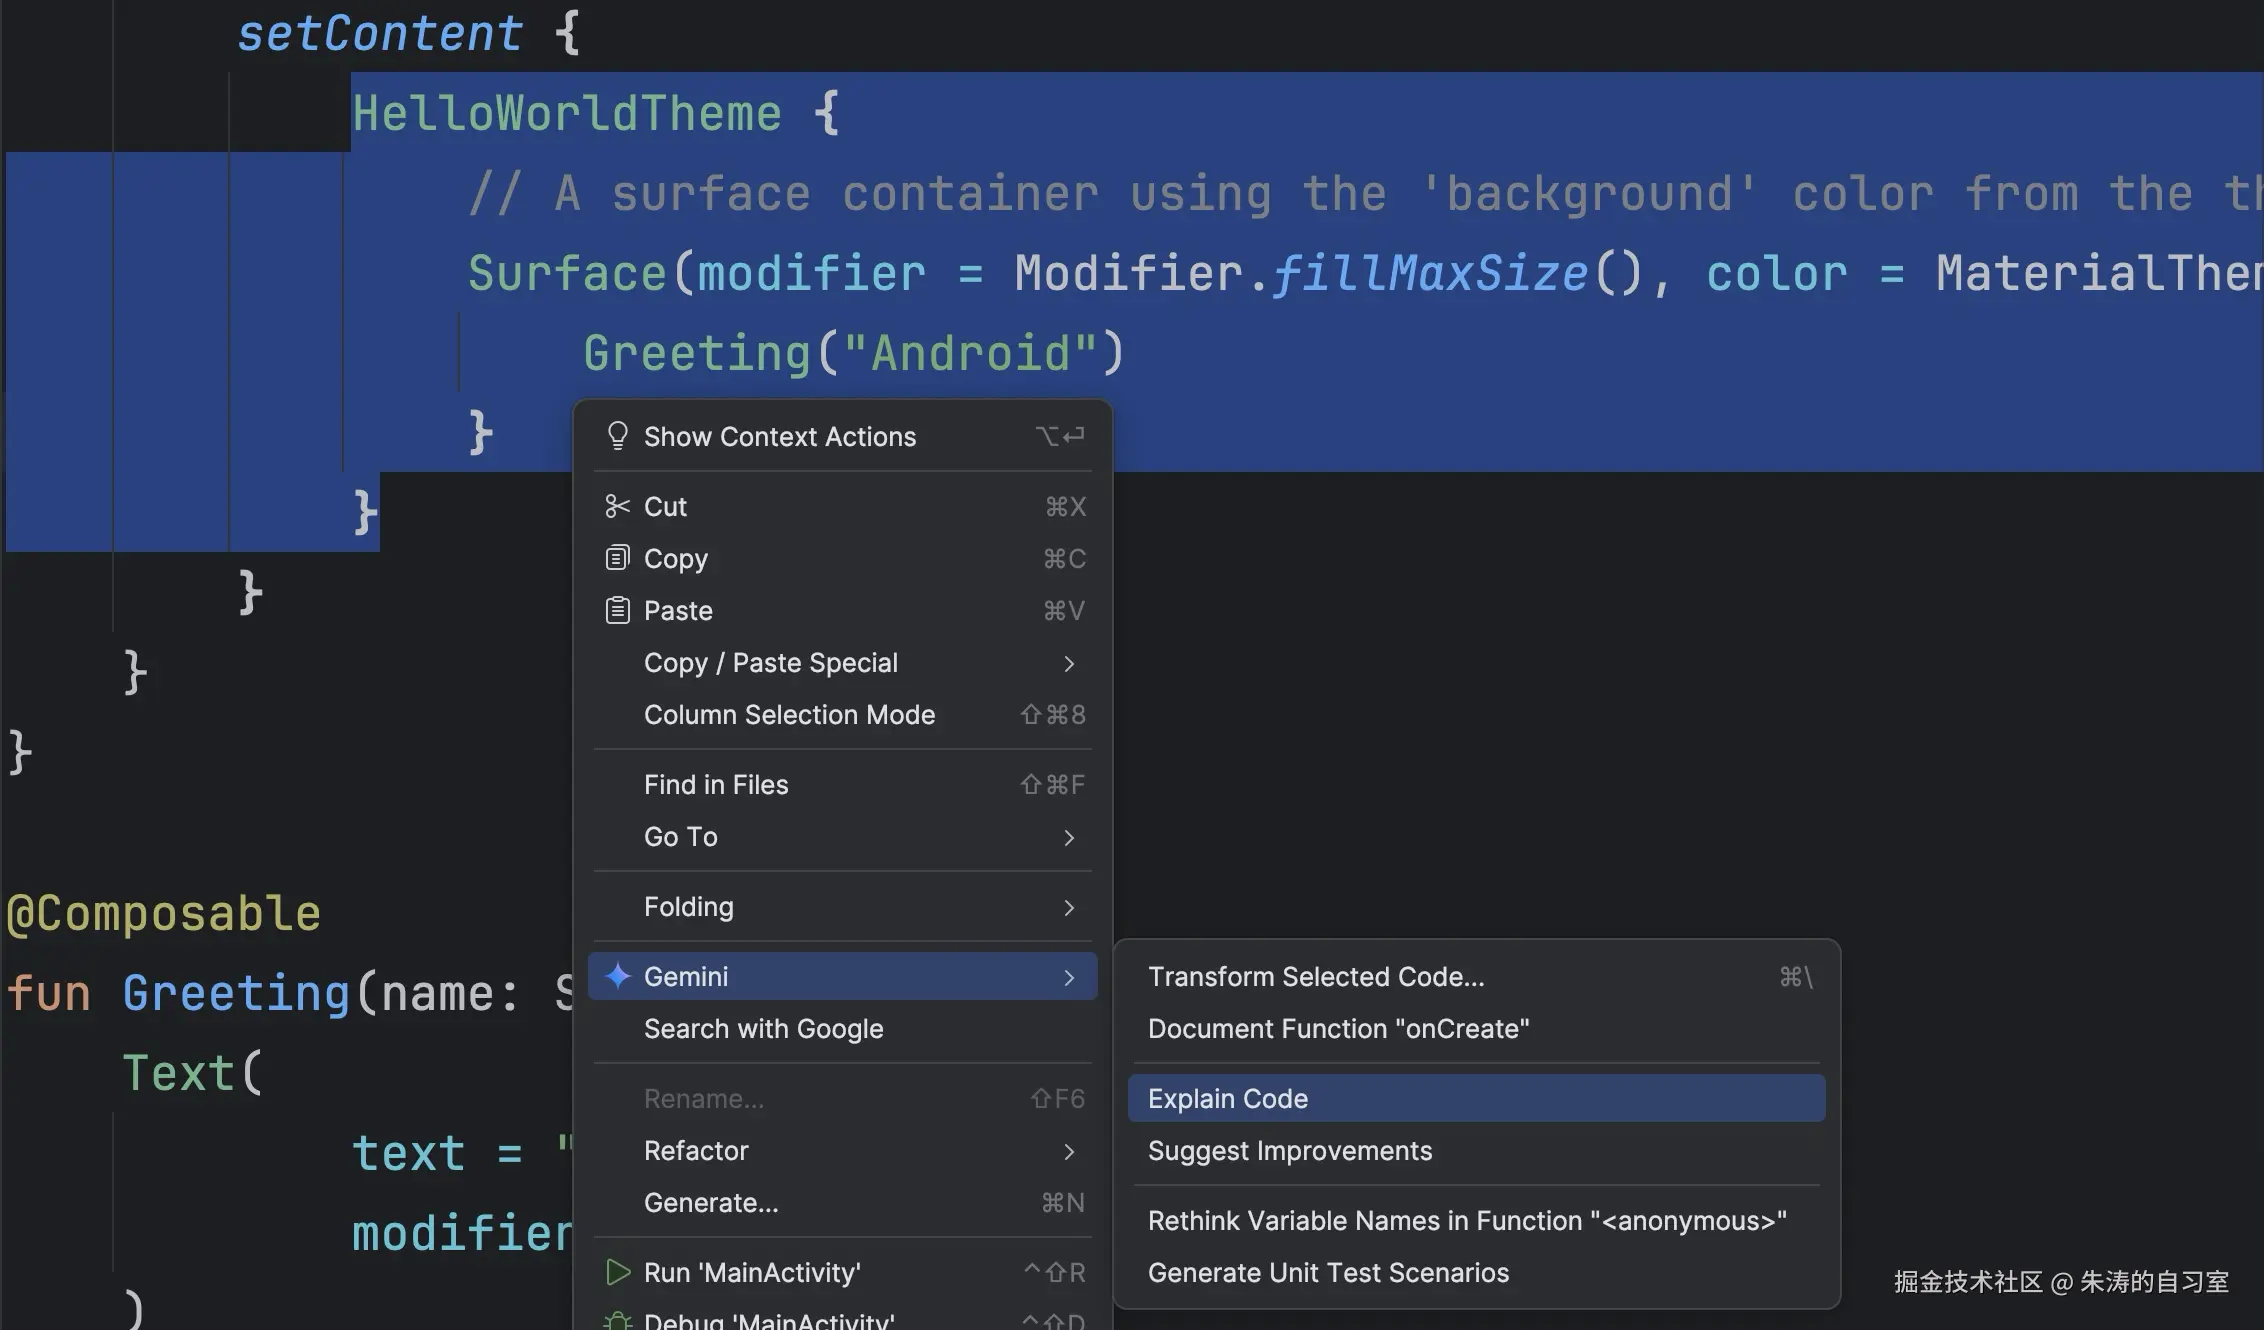This screenshot has height=1330, width=2264.
Task: Click Document Function "onCreate" item
Action: [1337, 1029]
